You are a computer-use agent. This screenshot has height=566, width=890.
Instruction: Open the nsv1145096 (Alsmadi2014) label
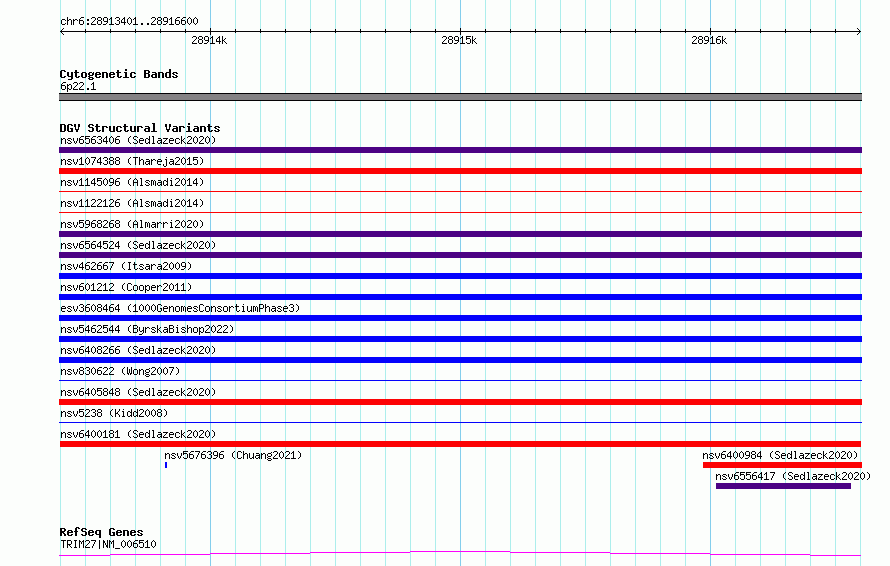point(132,182)
